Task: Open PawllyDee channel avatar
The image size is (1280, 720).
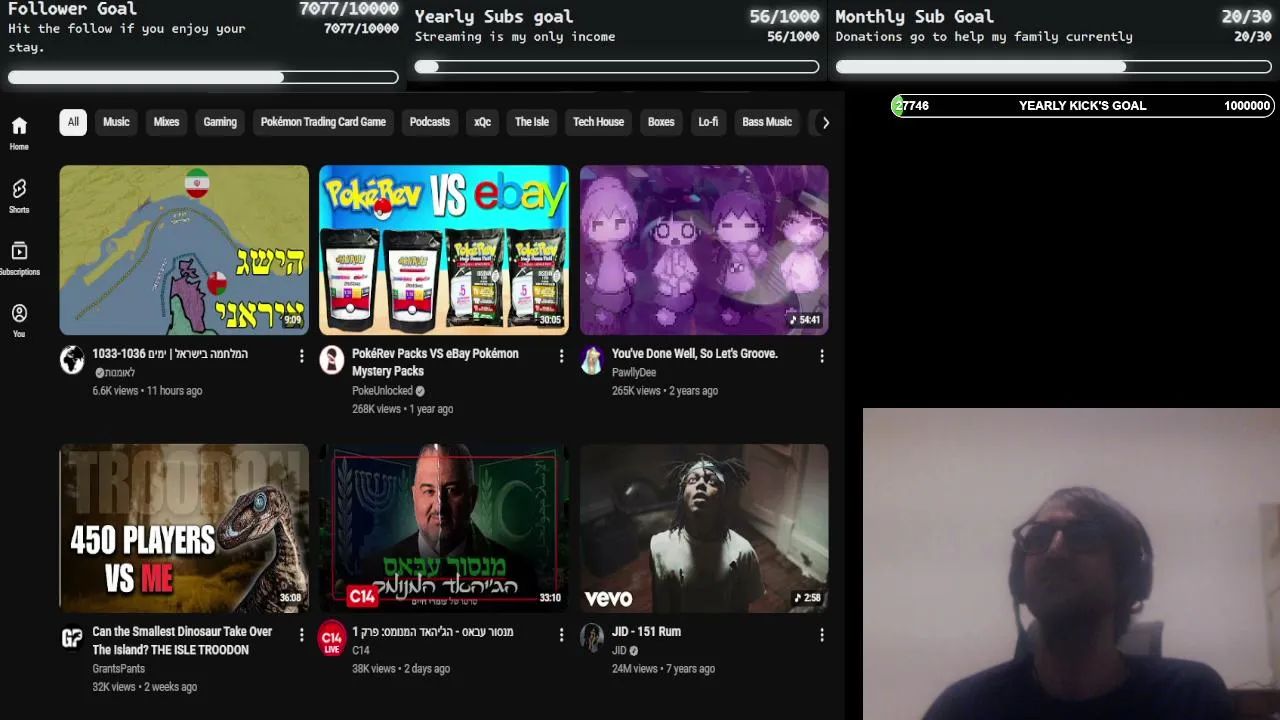Action: (x=592, y=360)
